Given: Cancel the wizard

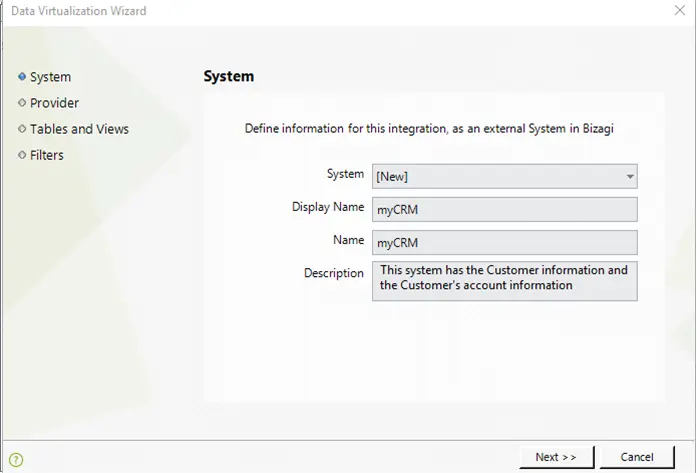Looking at the screenshot, I should [x=637, y=457].
